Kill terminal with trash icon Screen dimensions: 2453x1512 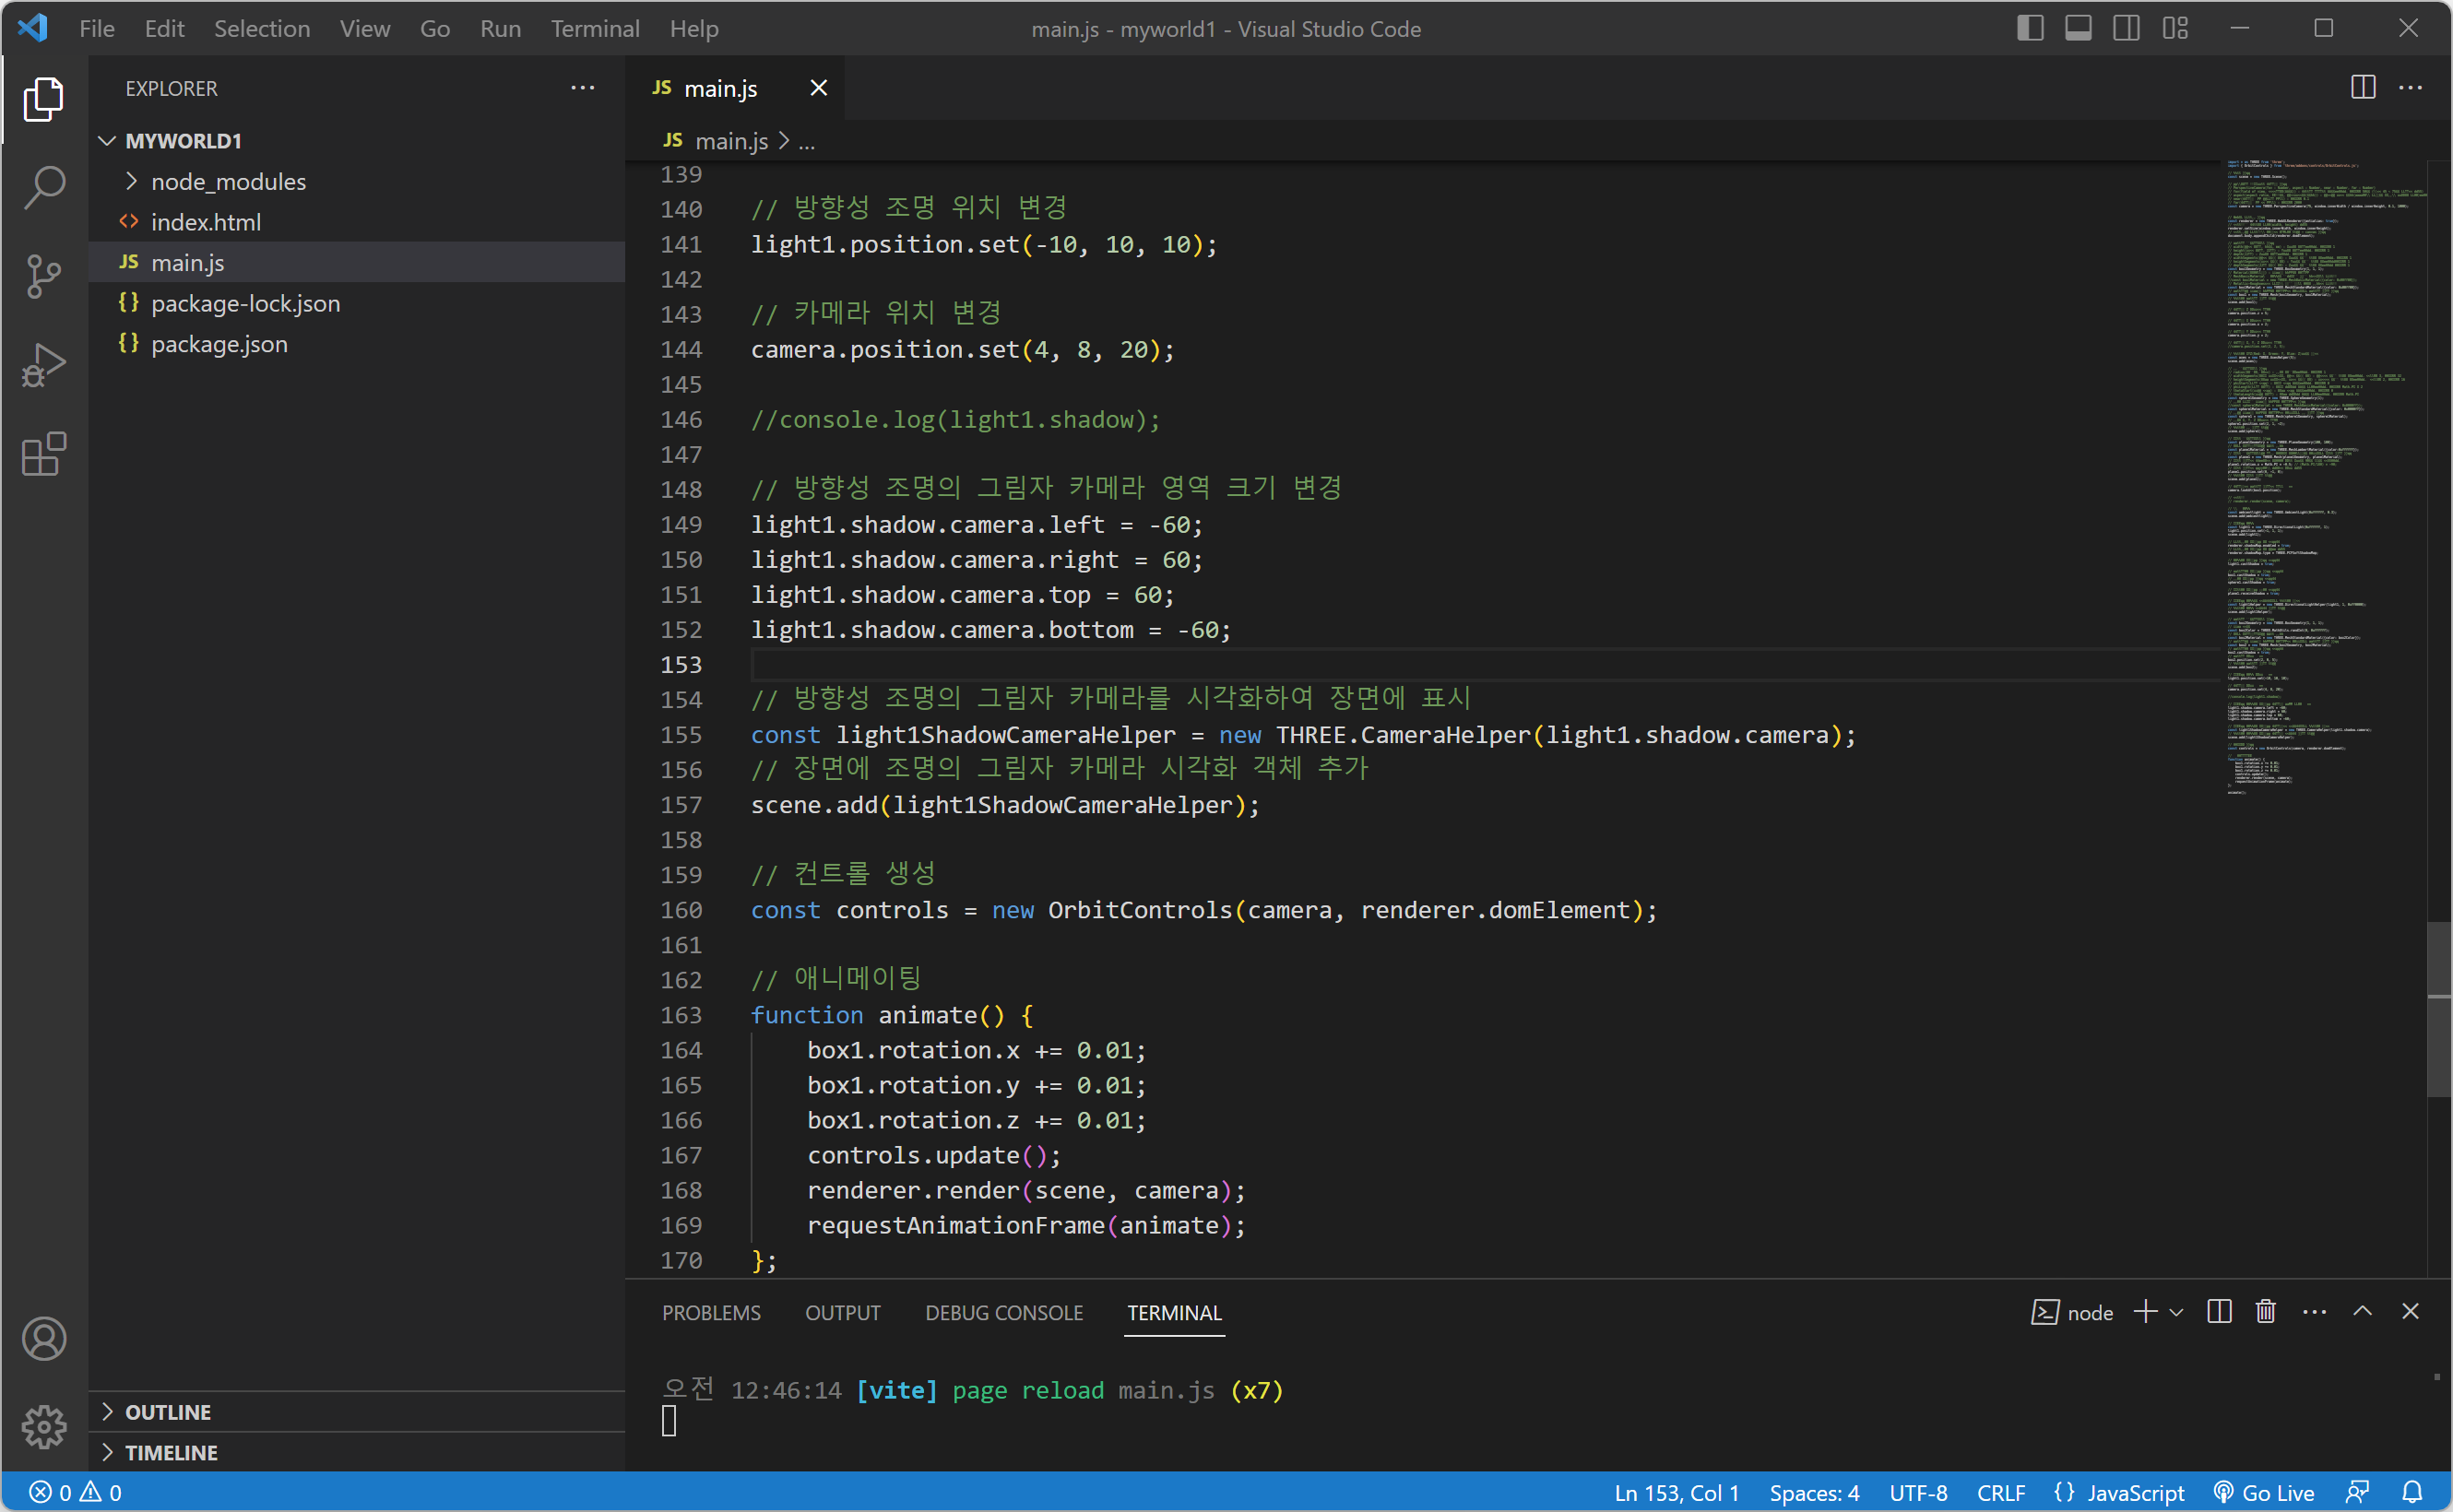[x=2265, y=1312]
